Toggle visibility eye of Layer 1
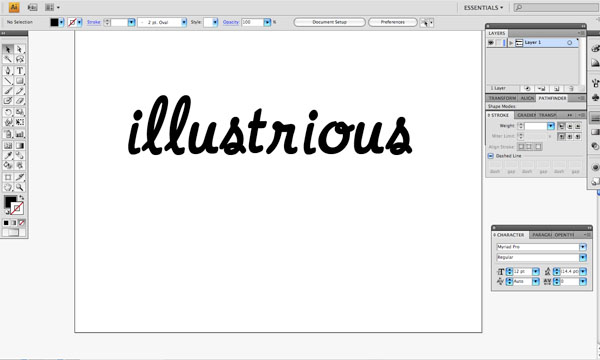600x360 pixels. 491,43
